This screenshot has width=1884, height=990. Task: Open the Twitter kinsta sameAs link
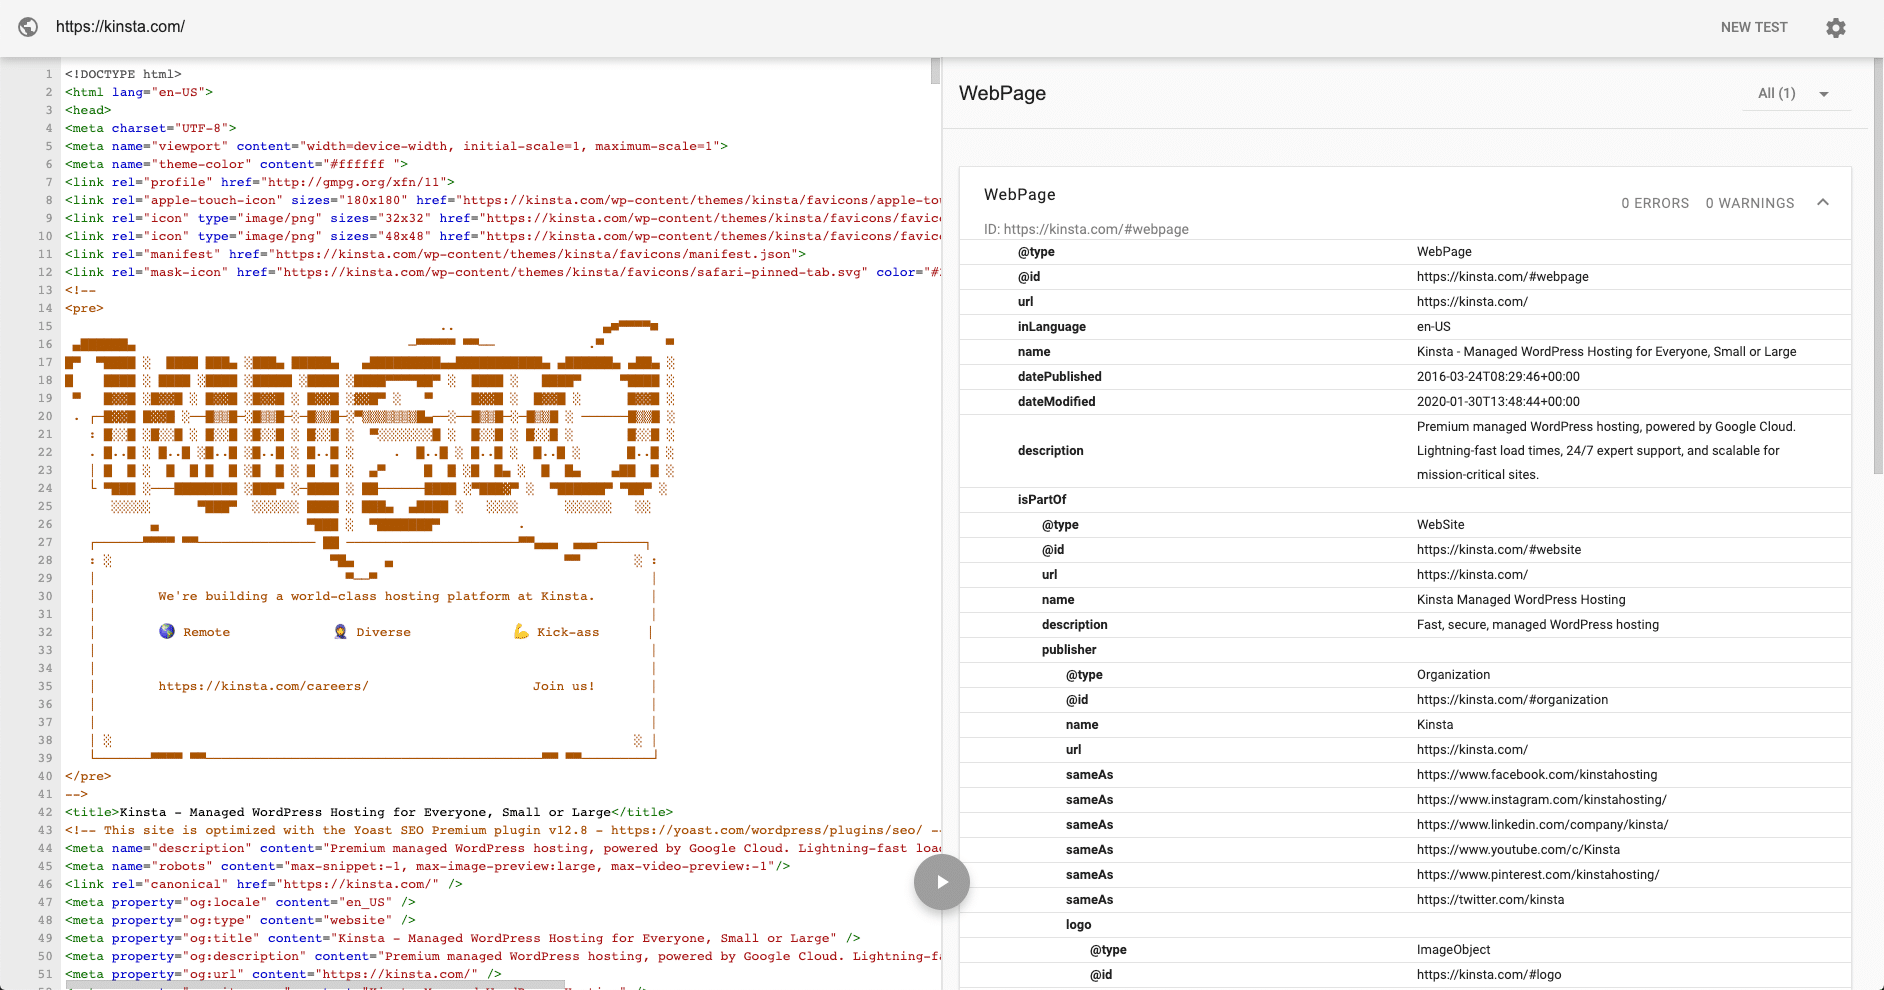pyautogui.click(x=1491, y=899)
